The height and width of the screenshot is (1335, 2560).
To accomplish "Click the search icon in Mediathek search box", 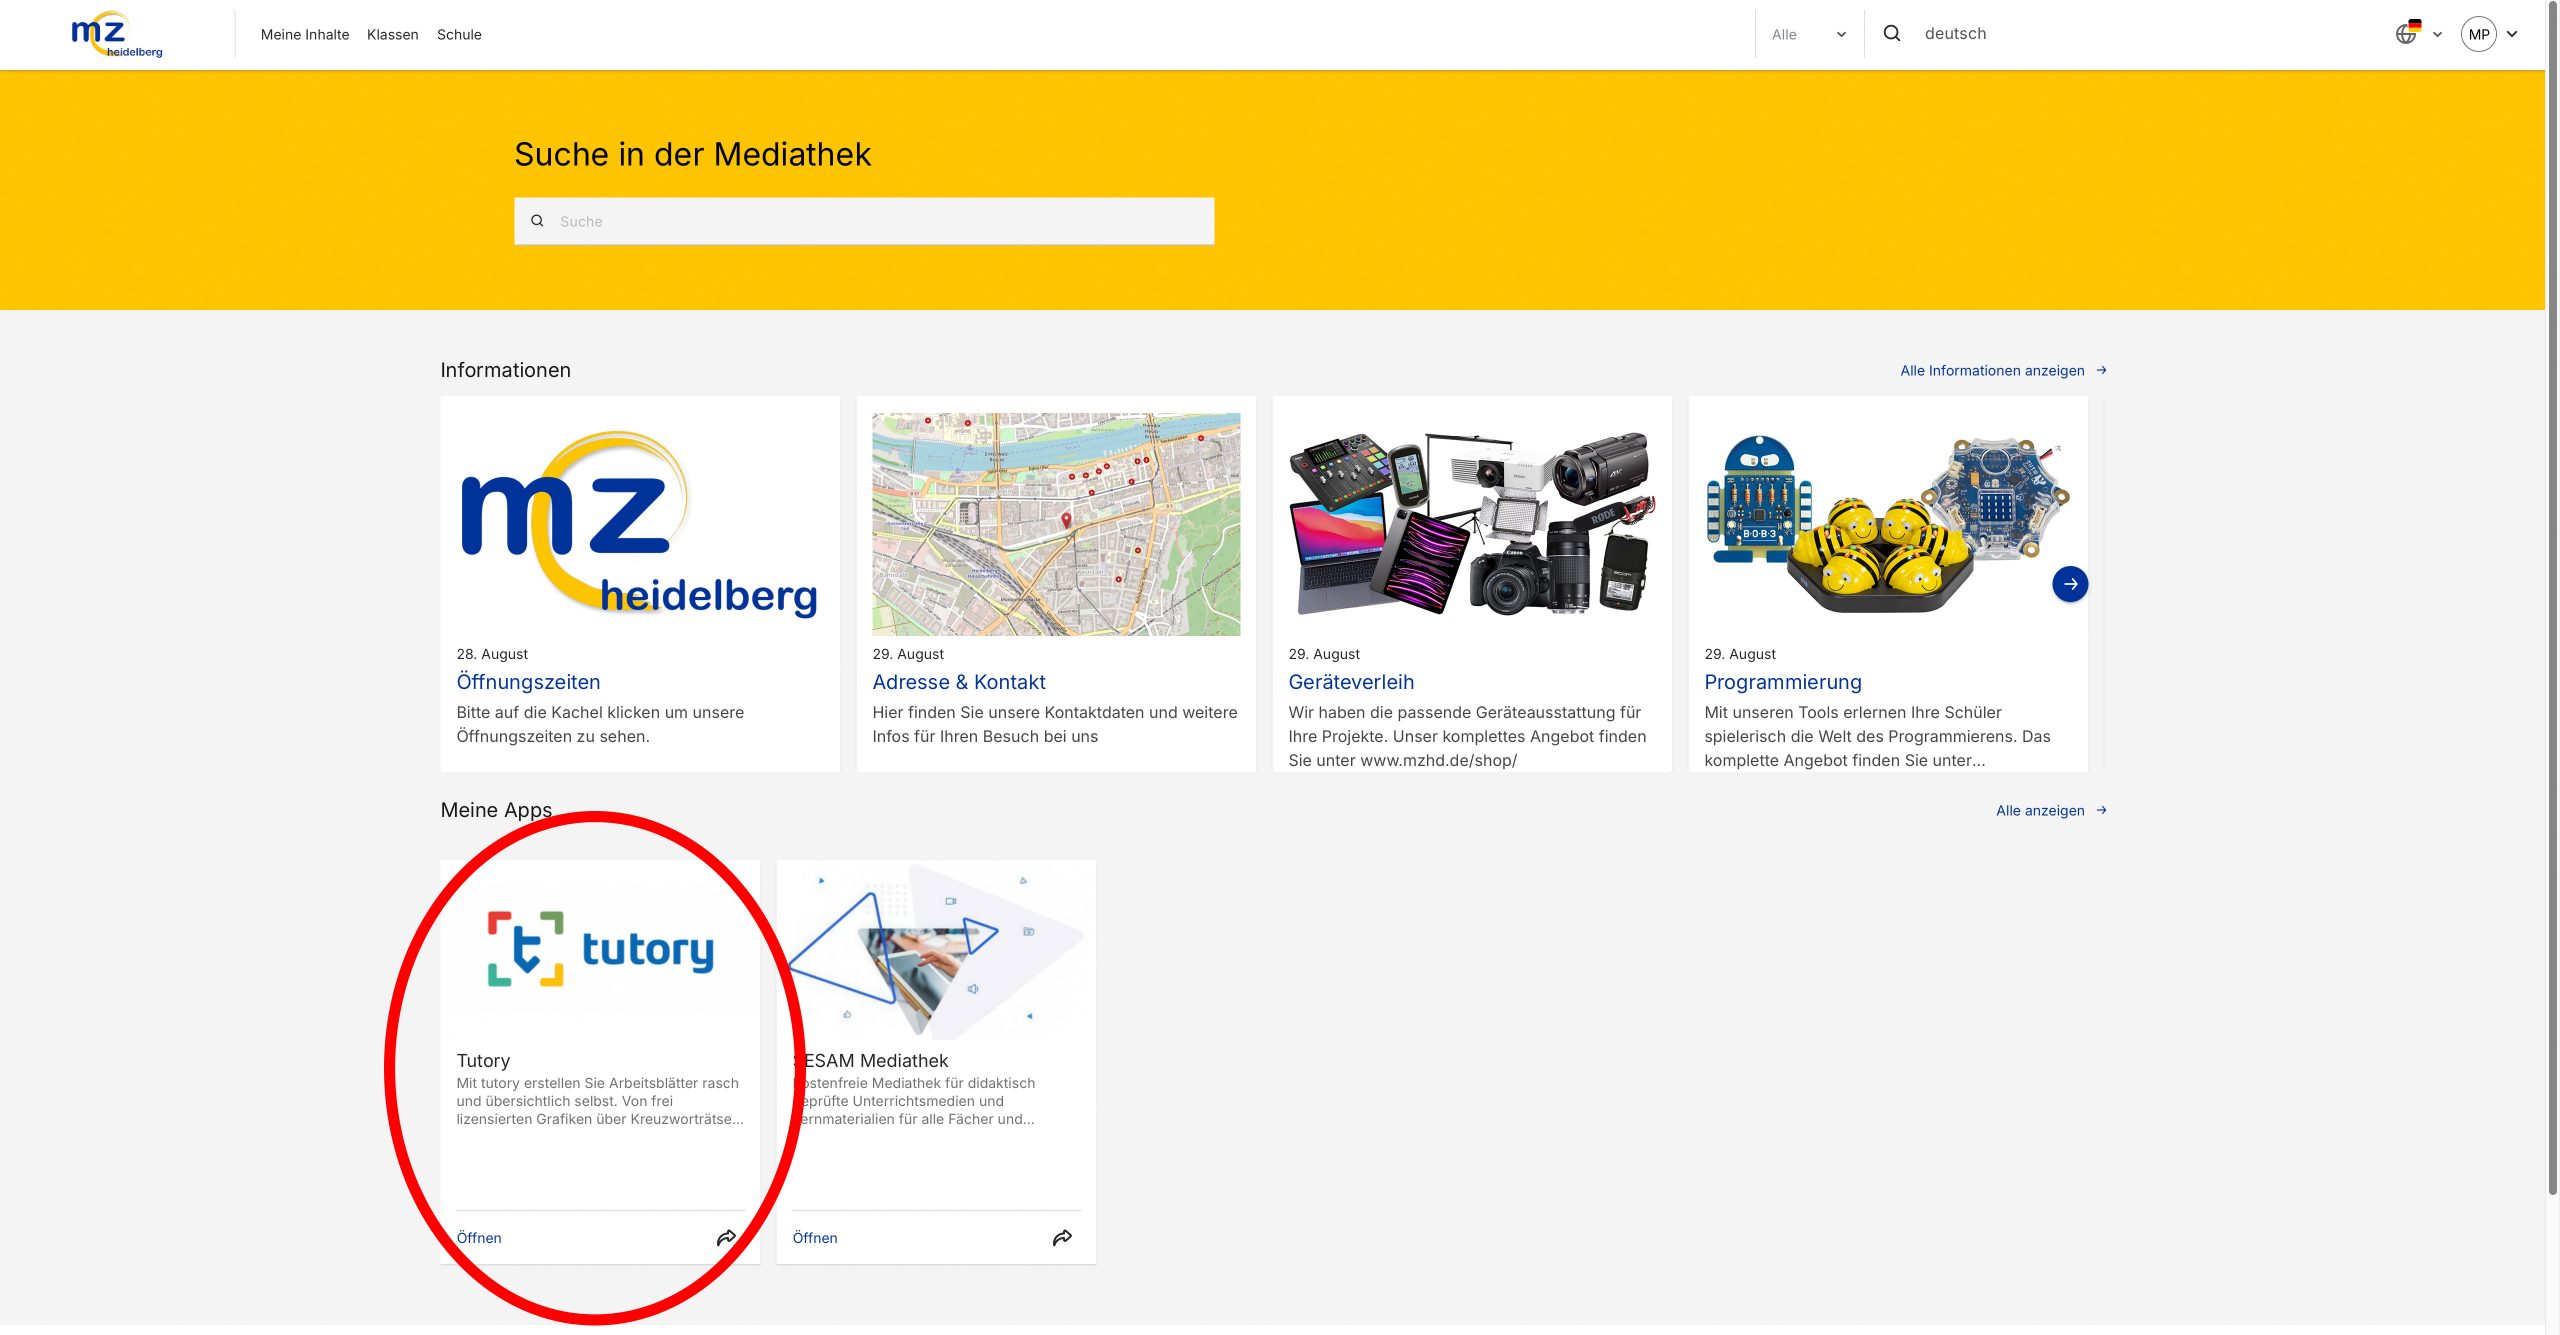I will click(537, 221).
